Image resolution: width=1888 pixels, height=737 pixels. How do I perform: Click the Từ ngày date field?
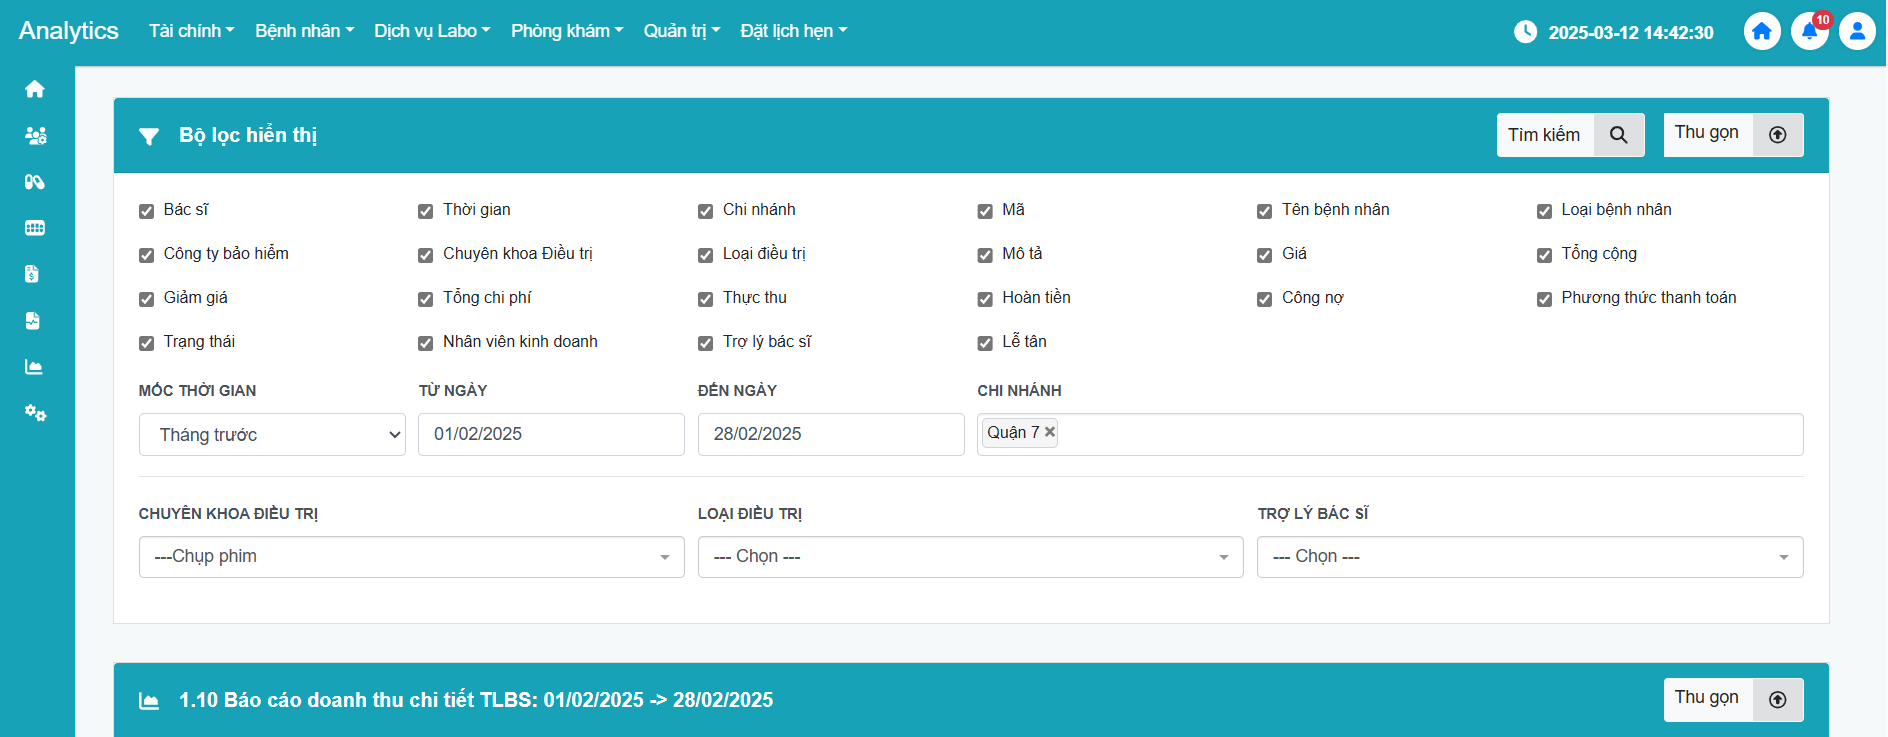tap(551, 435)
